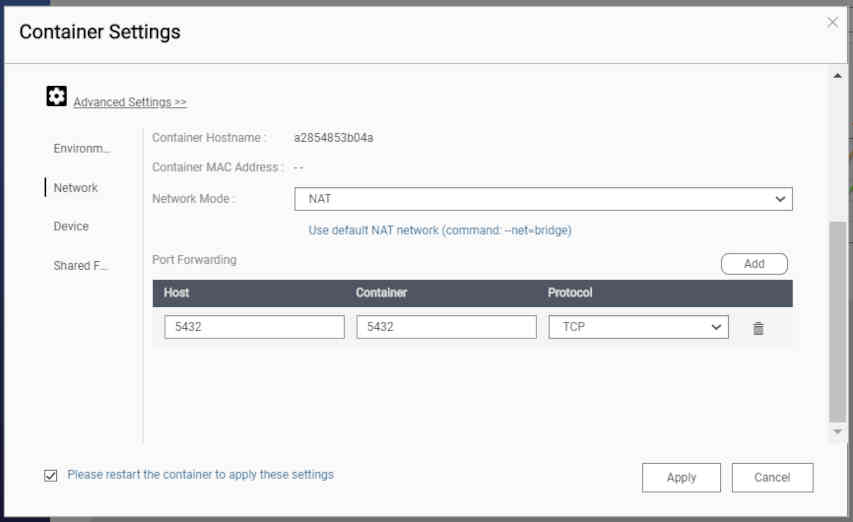Click the Advanced Settings gear icon
This screenshot has height=522, width=853.
[56, 97]
